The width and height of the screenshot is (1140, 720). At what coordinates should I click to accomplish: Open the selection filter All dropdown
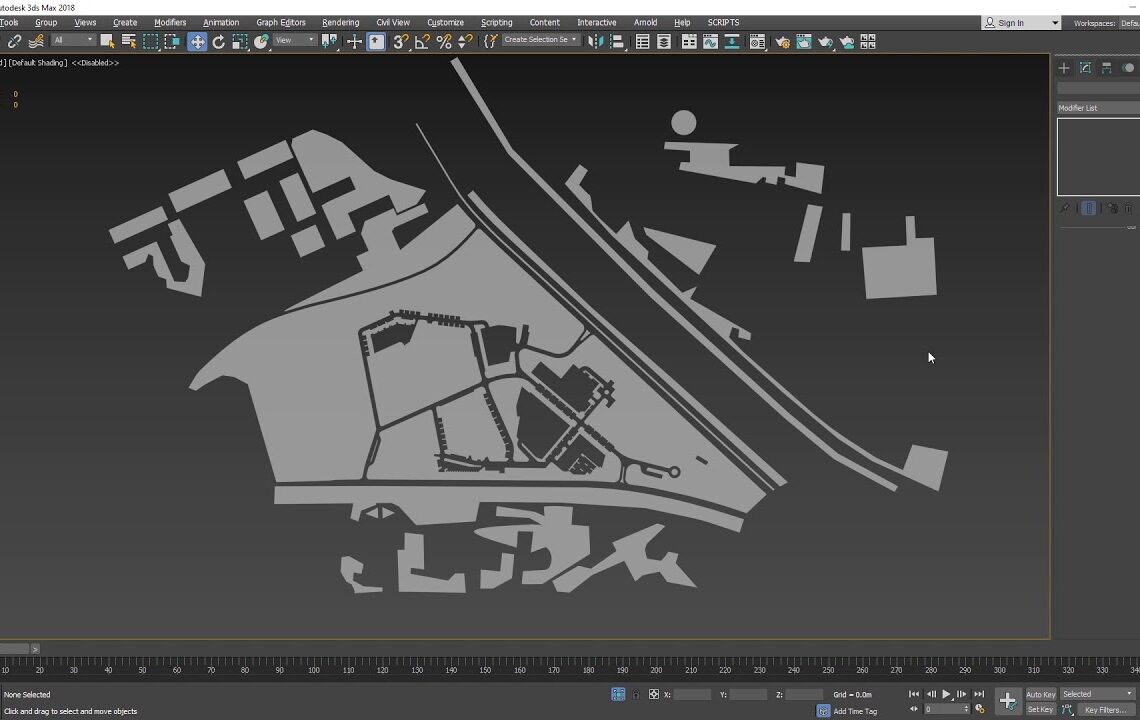(x=73, y=41)
